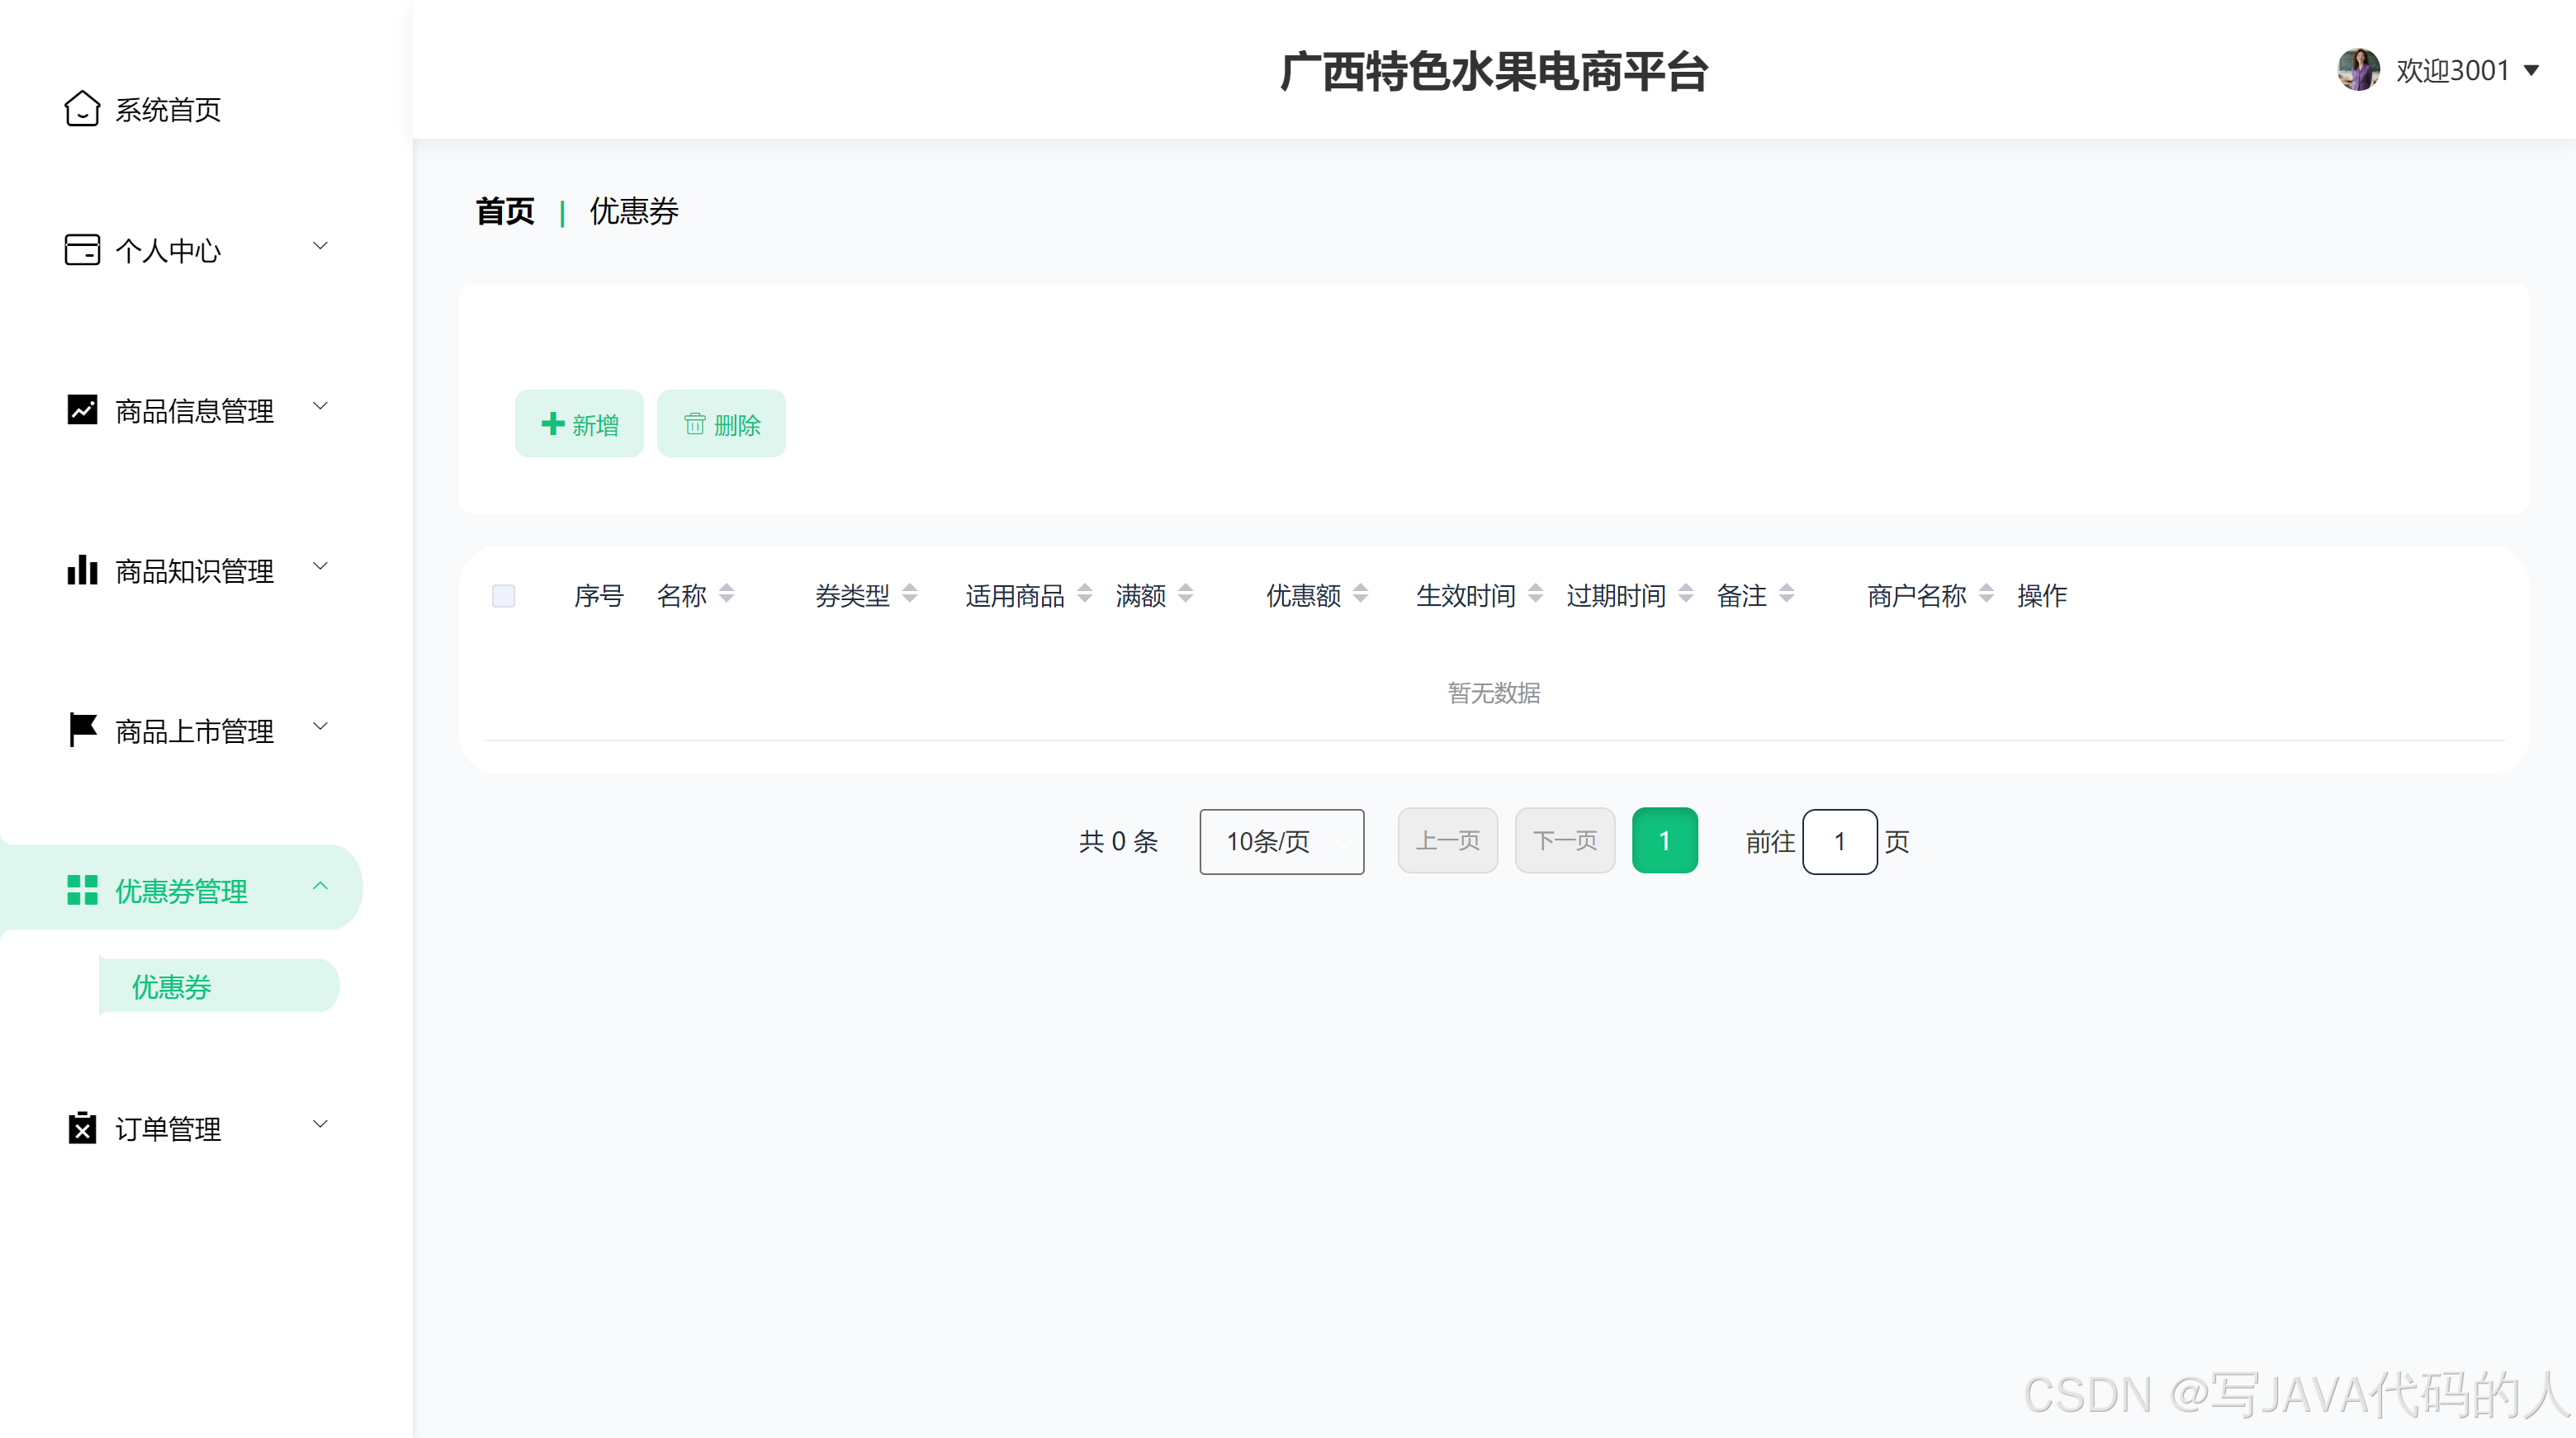Click the 上一页 previous page button
2576x1438 pixels.
click(1448, 841)
